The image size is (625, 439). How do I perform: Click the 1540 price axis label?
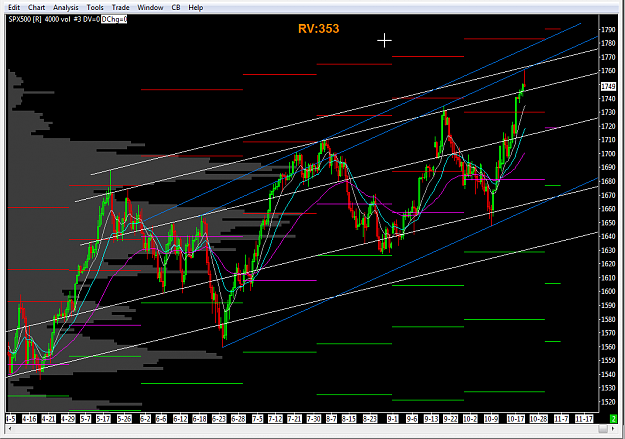(x=608, y=374)
